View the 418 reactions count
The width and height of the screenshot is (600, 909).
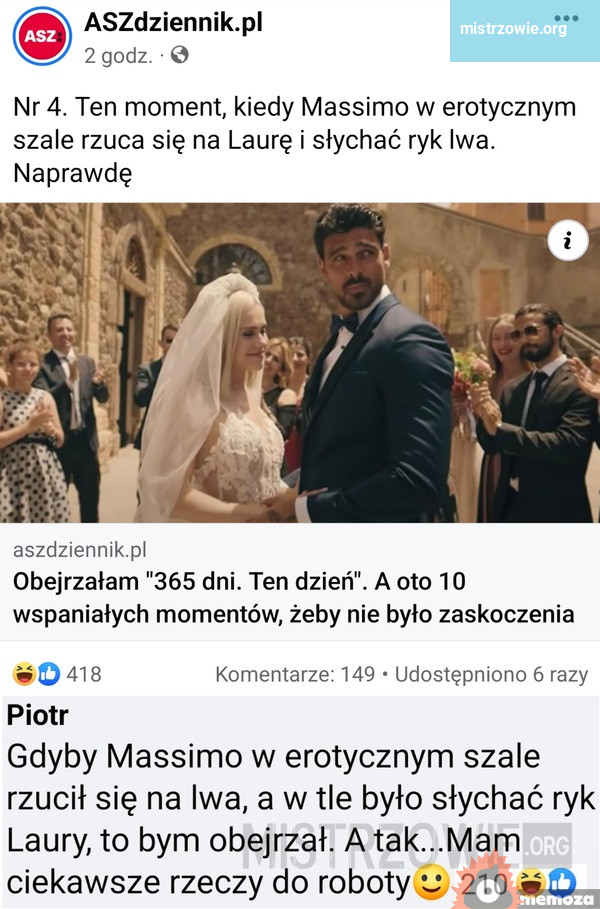84,674
